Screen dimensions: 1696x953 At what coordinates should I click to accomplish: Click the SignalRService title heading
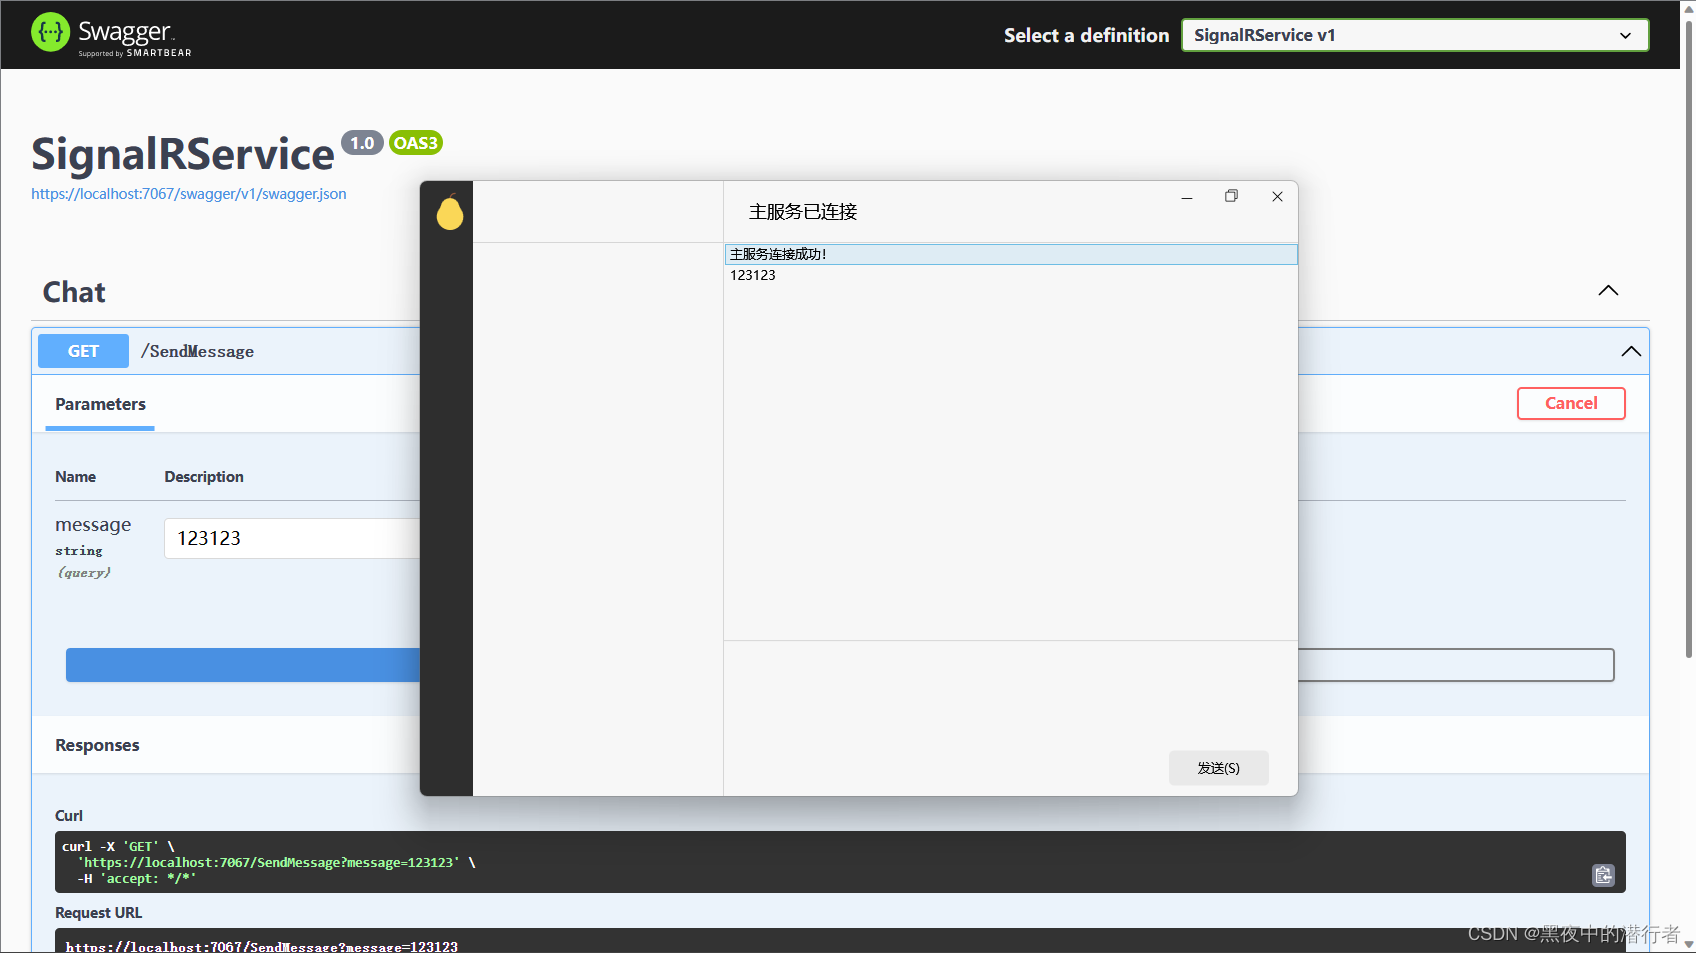click(183, 154)
